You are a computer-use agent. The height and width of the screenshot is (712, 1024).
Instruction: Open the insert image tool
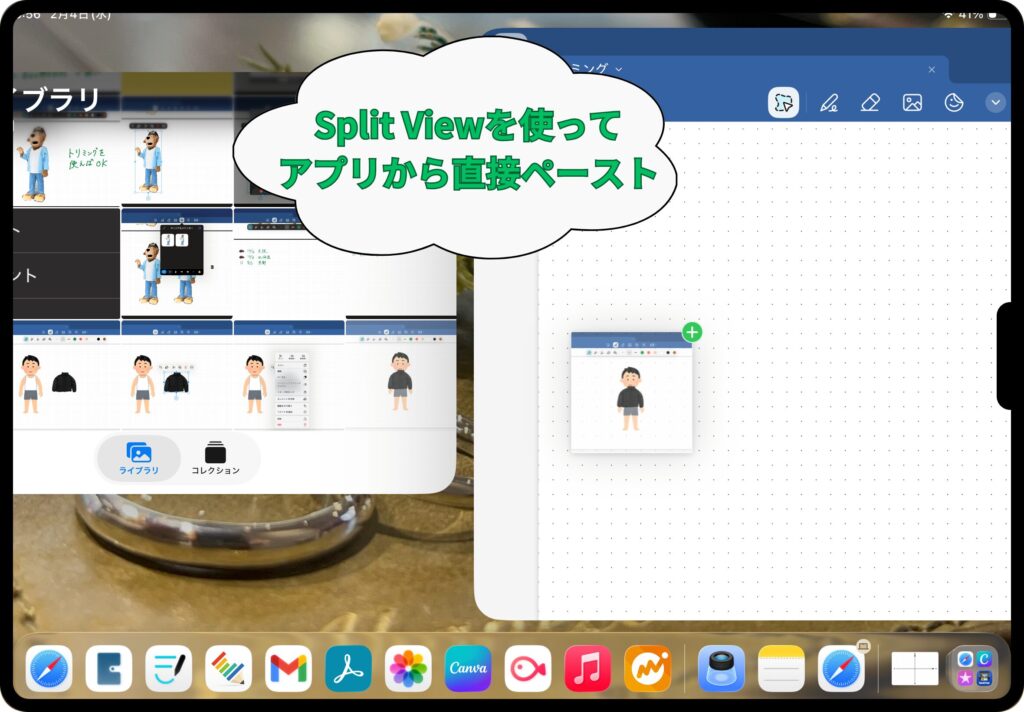912,103
